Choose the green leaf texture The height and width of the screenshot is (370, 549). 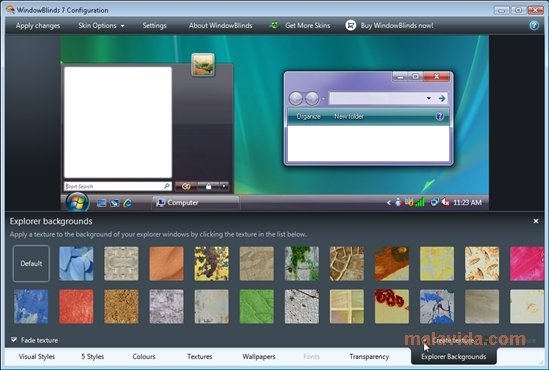(x=257, y=306)
